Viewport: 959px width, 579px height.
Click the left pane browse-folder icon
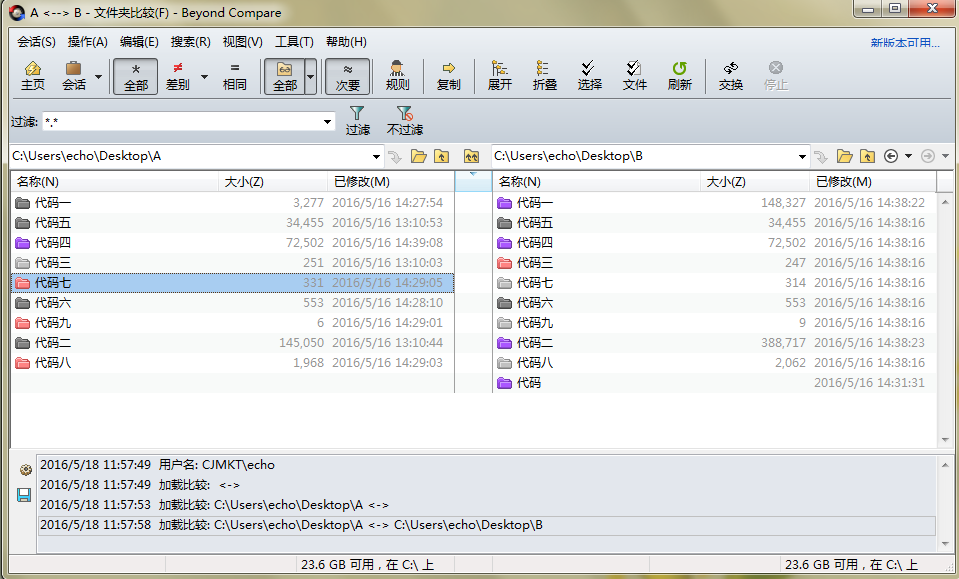click(418, 157)
